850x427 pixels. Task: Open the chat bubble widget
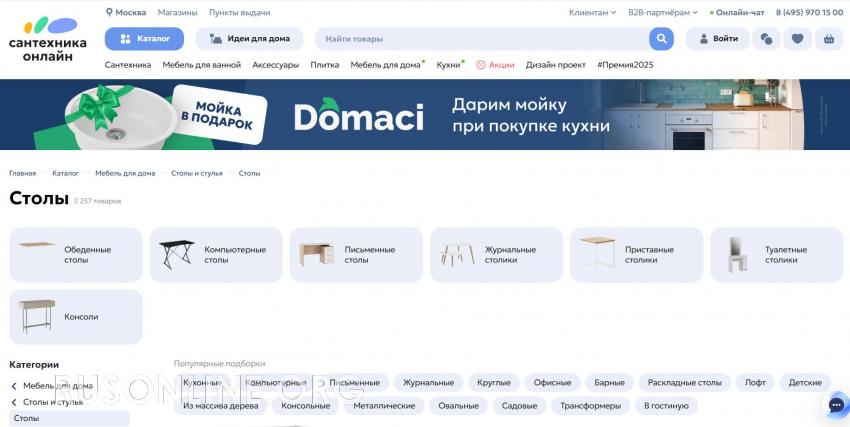[x=836, y=405]
